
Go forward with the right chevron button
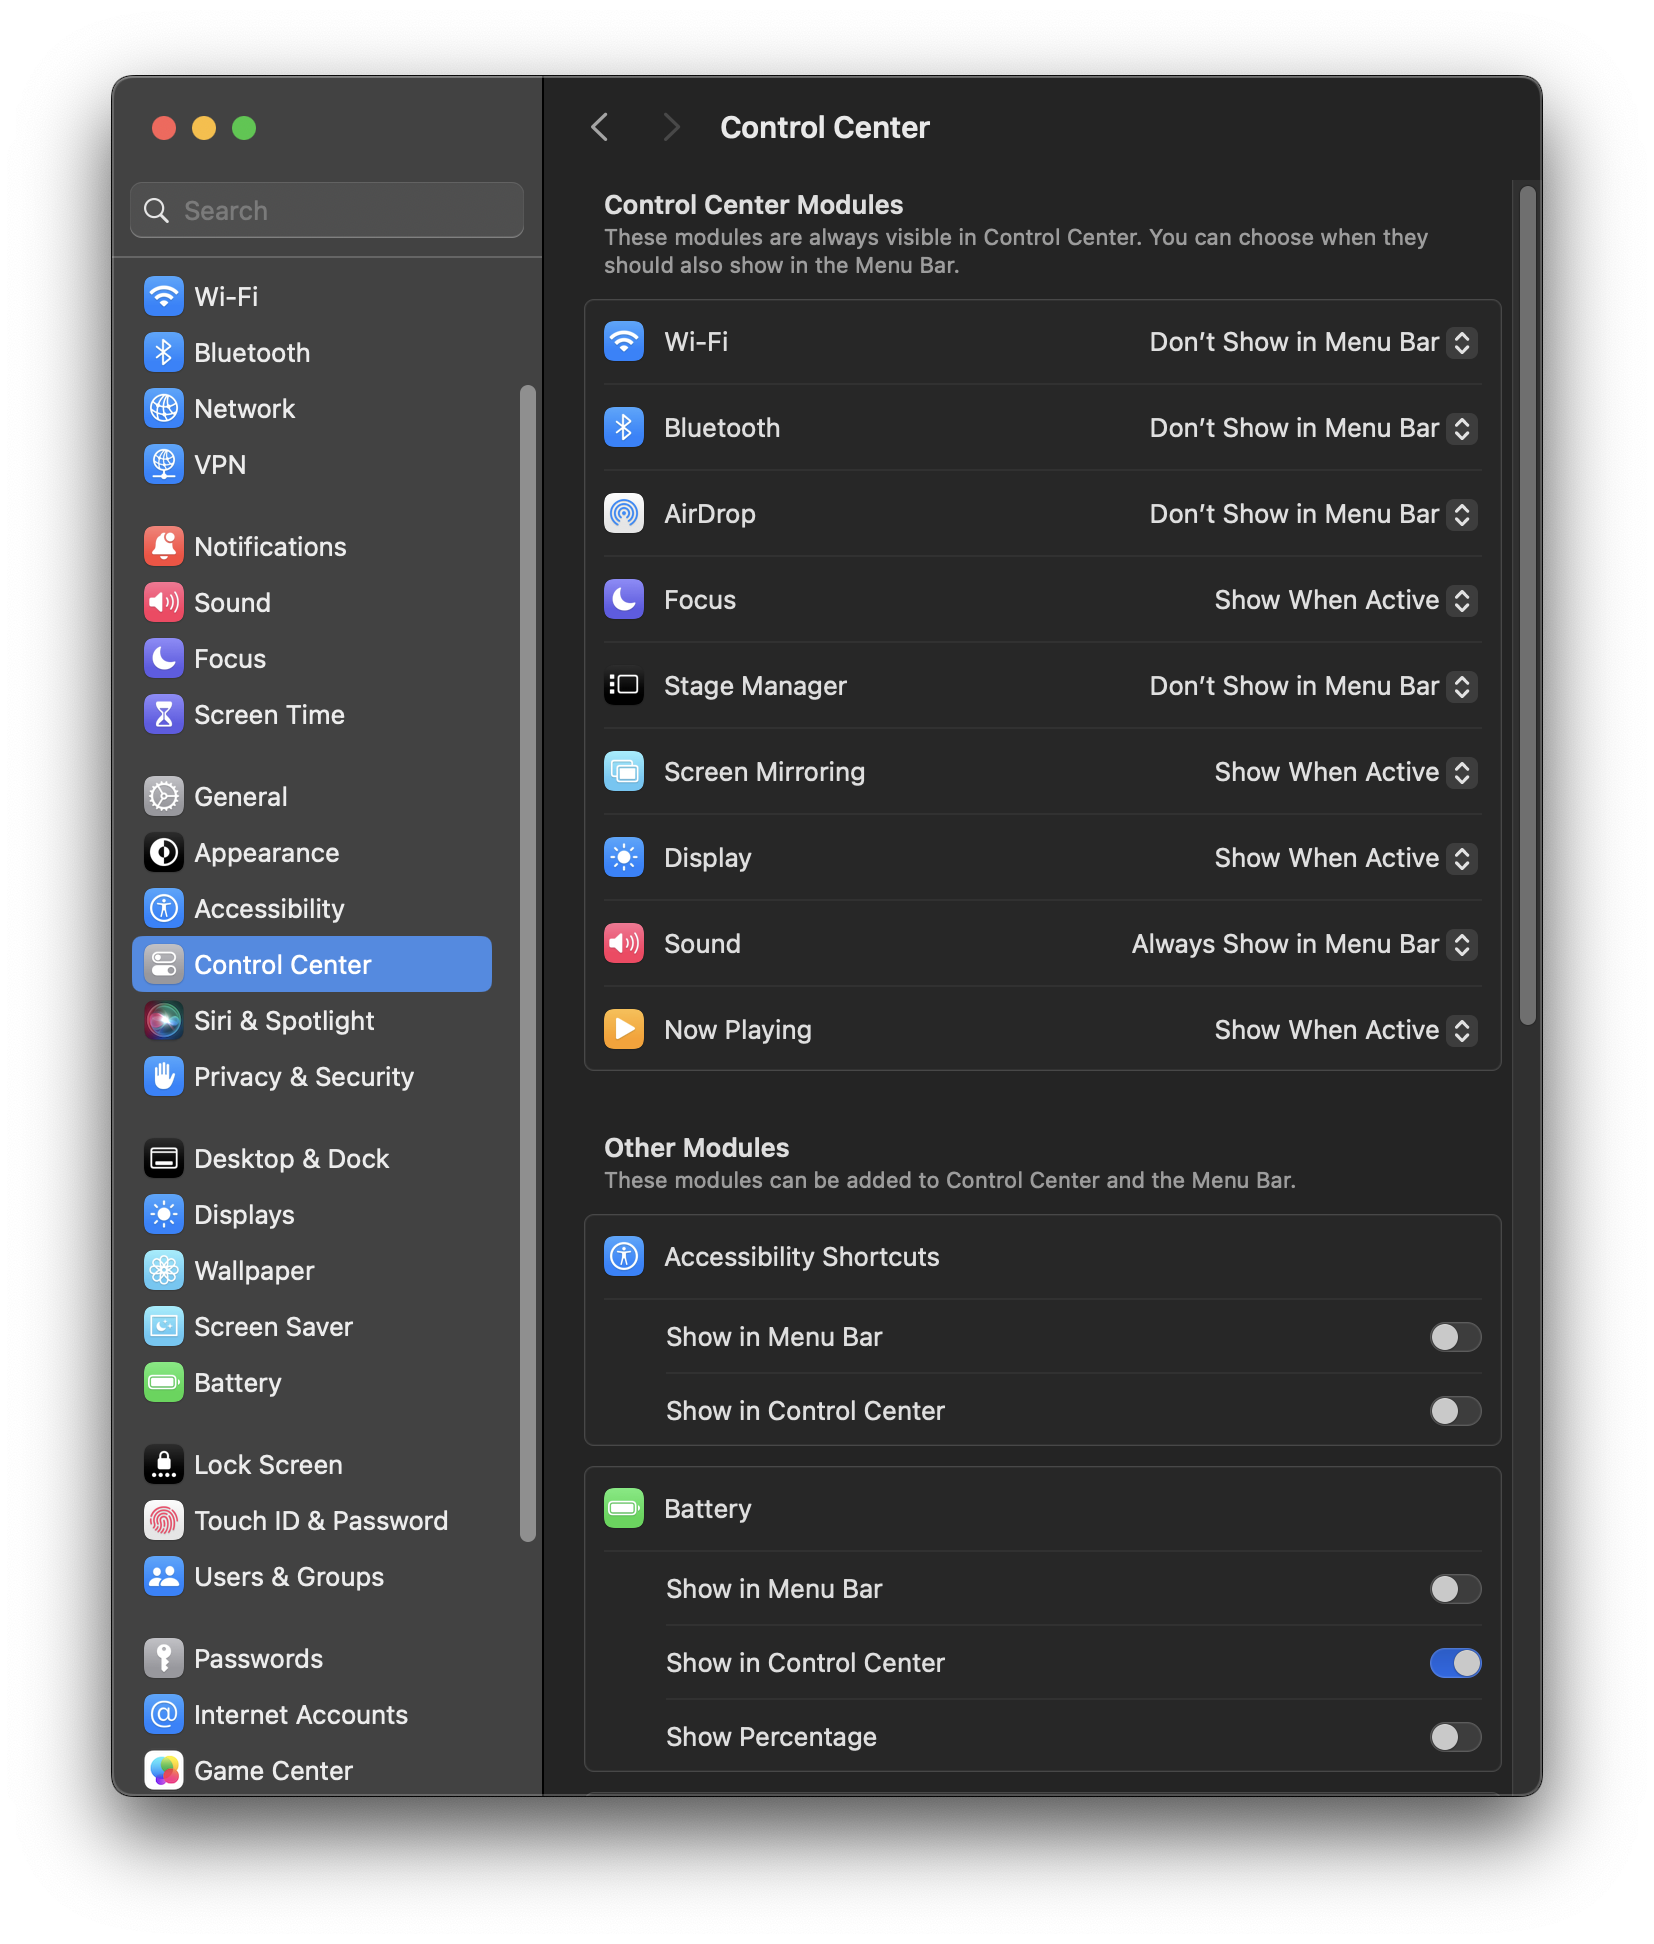(x=672, y=127)
